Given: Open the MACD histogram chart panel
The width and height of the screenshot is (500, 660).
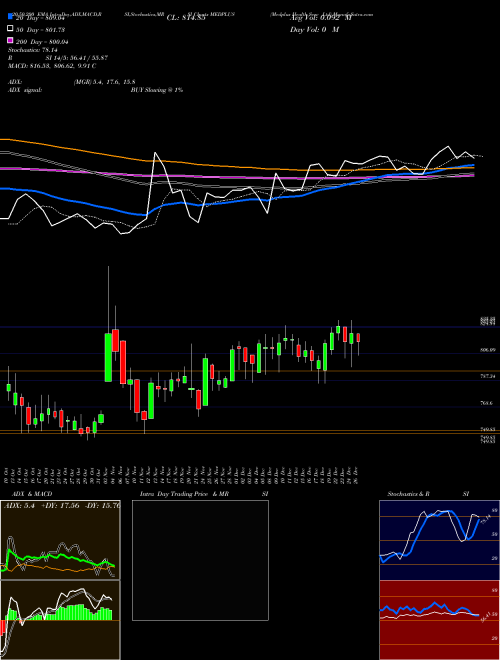Looking at the screenshot, I should pyautogui.click(x=60, y=620).
